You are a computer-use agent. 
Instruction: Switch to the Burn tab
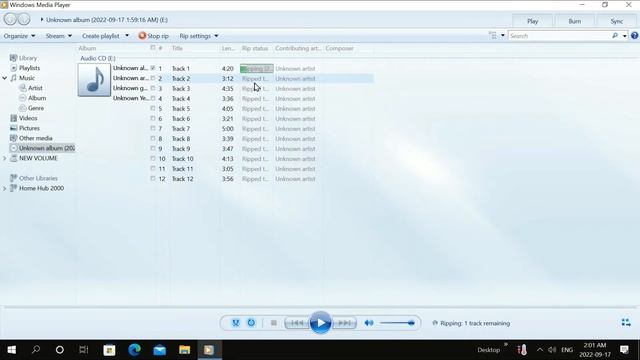click(x=575, y=21)
